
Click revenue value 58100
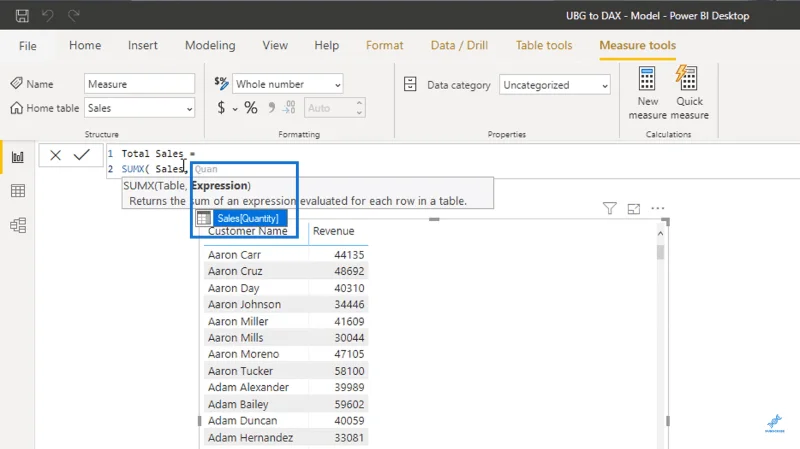(349, 371)
